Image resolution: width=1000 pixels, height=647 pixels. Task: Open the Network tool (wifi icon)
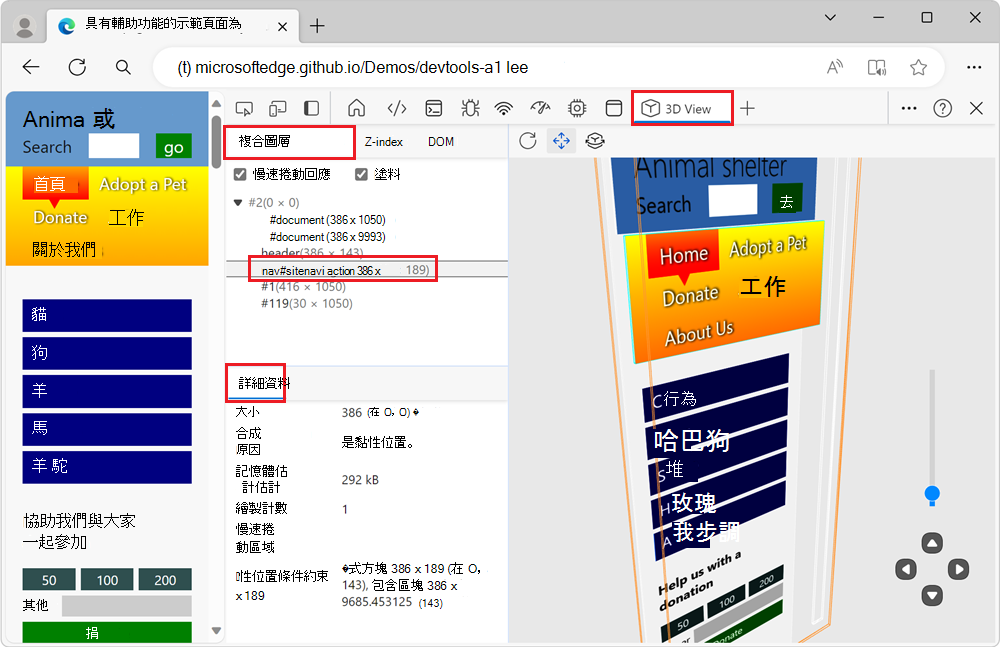tap(503, 108)
